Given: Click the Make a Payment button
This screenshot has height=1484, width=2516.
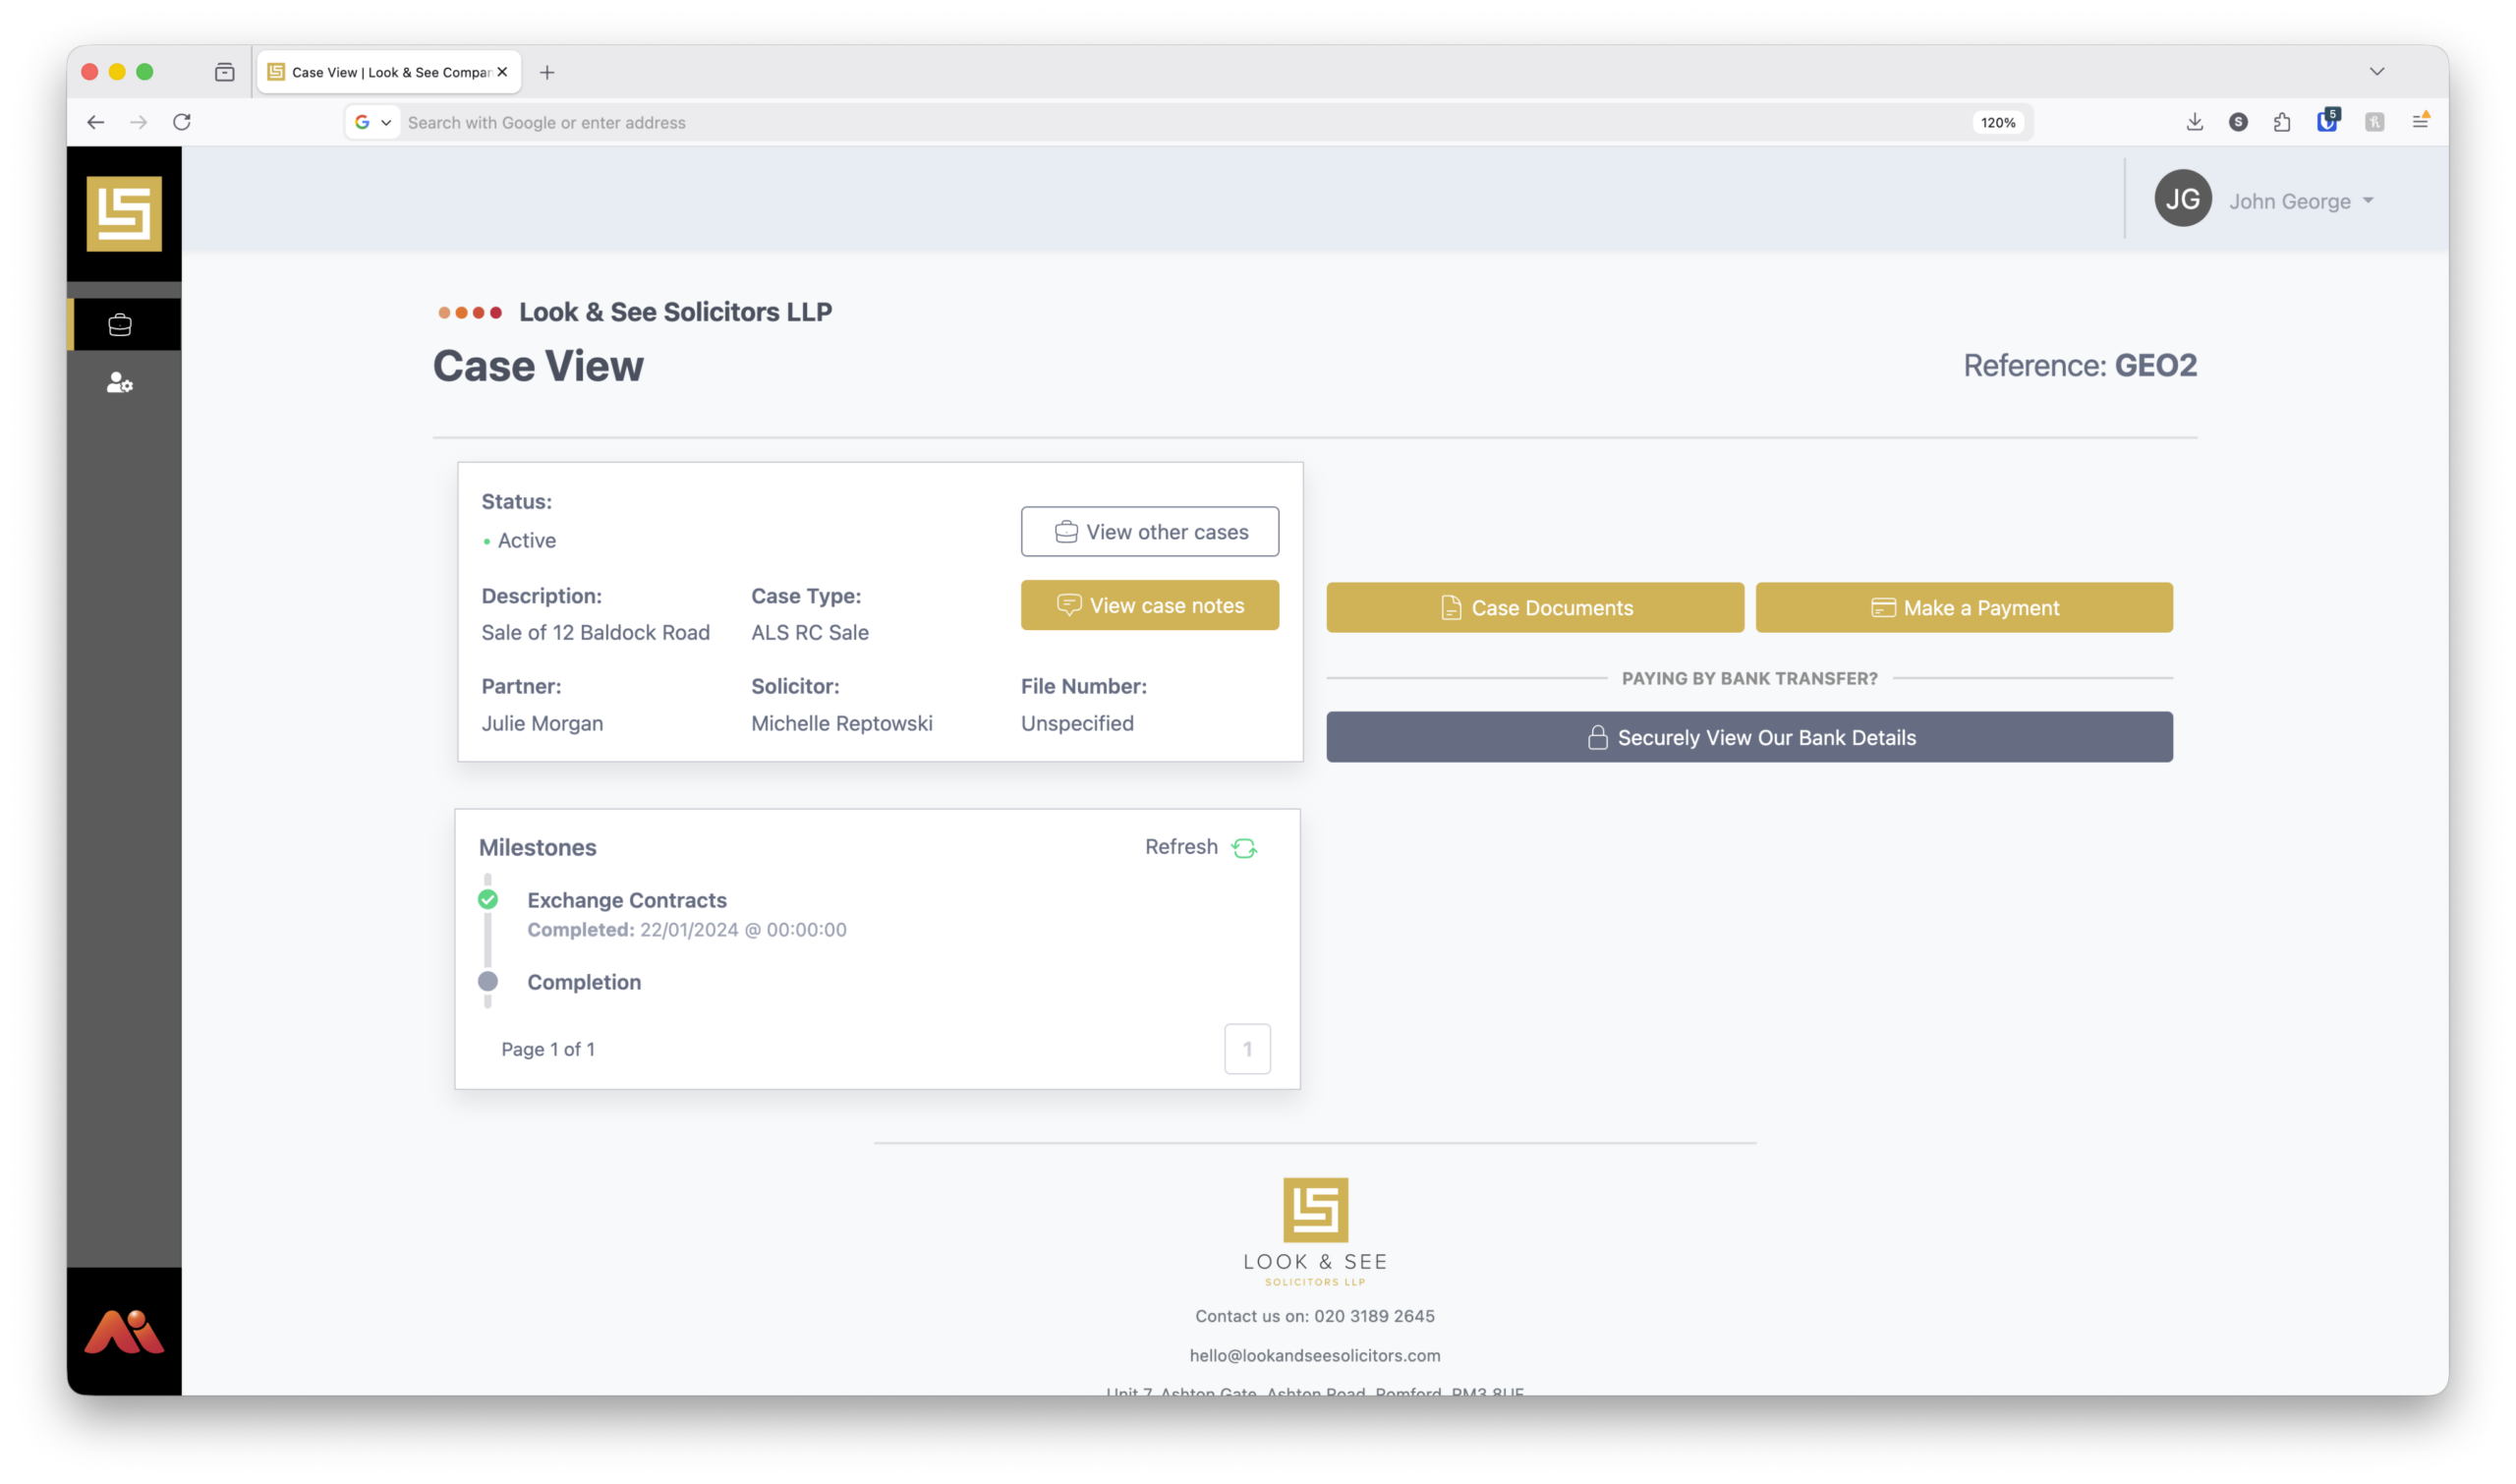Looking at the screenshot, I should point(1963,608).
